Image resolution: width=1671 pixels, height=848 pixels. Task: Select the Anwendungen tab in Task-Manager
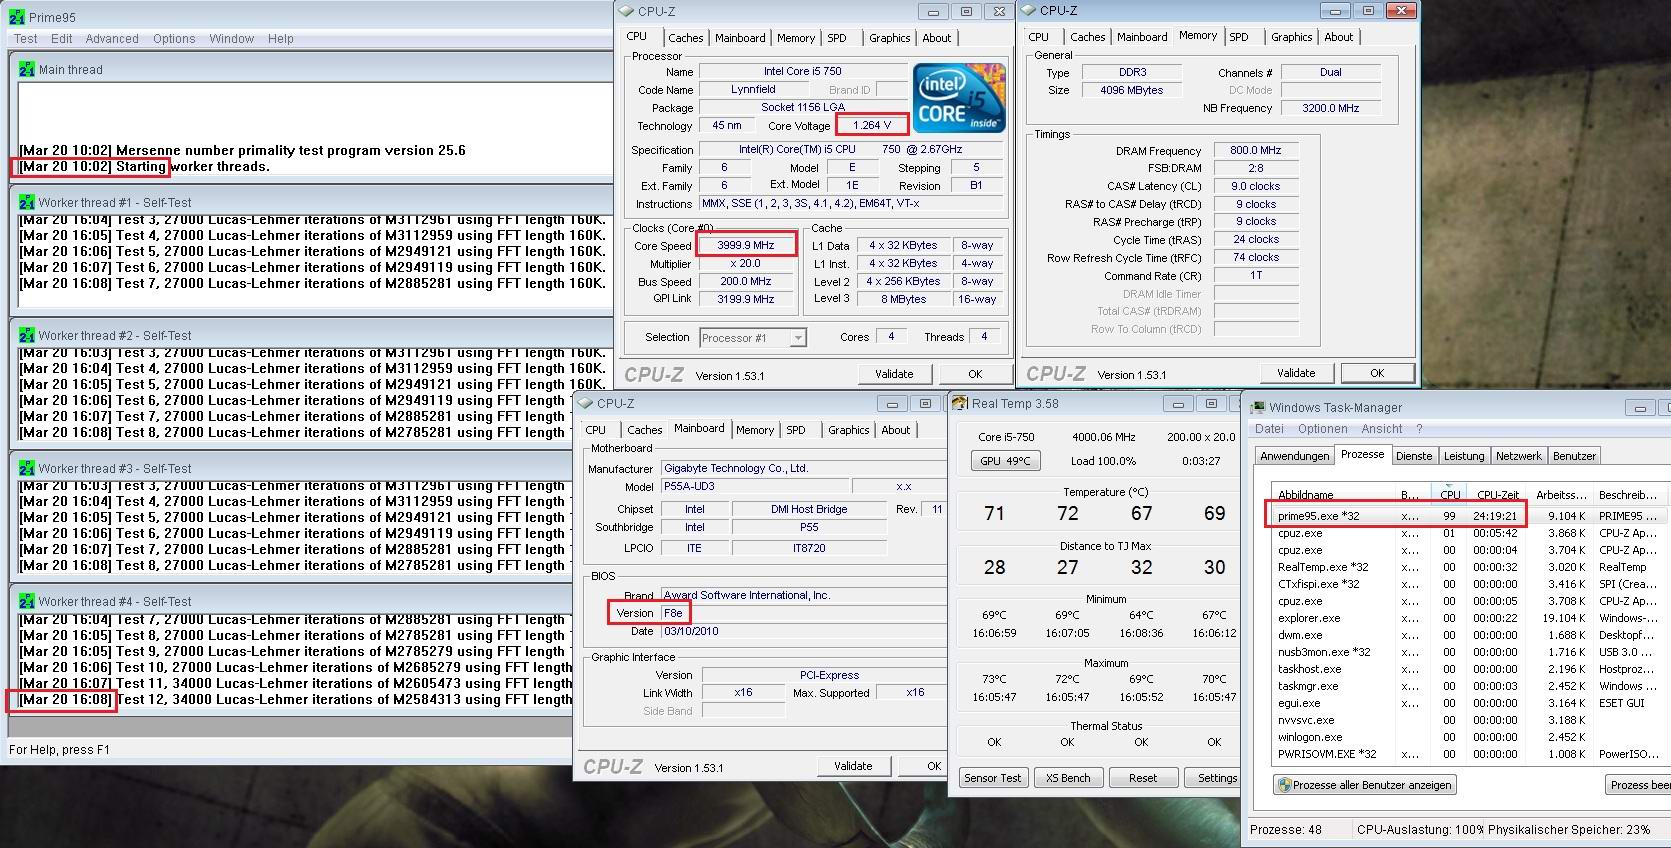tap(1295, 456)
